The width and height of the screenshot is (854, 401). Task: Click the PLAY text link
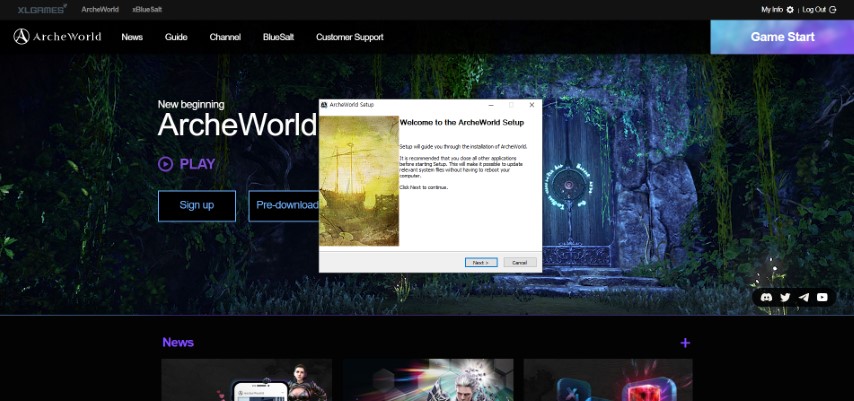pos(197,164)
